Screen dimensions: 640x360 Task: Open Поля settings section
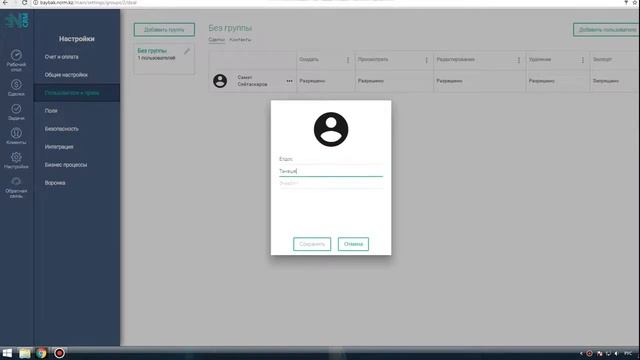(51, 111)
